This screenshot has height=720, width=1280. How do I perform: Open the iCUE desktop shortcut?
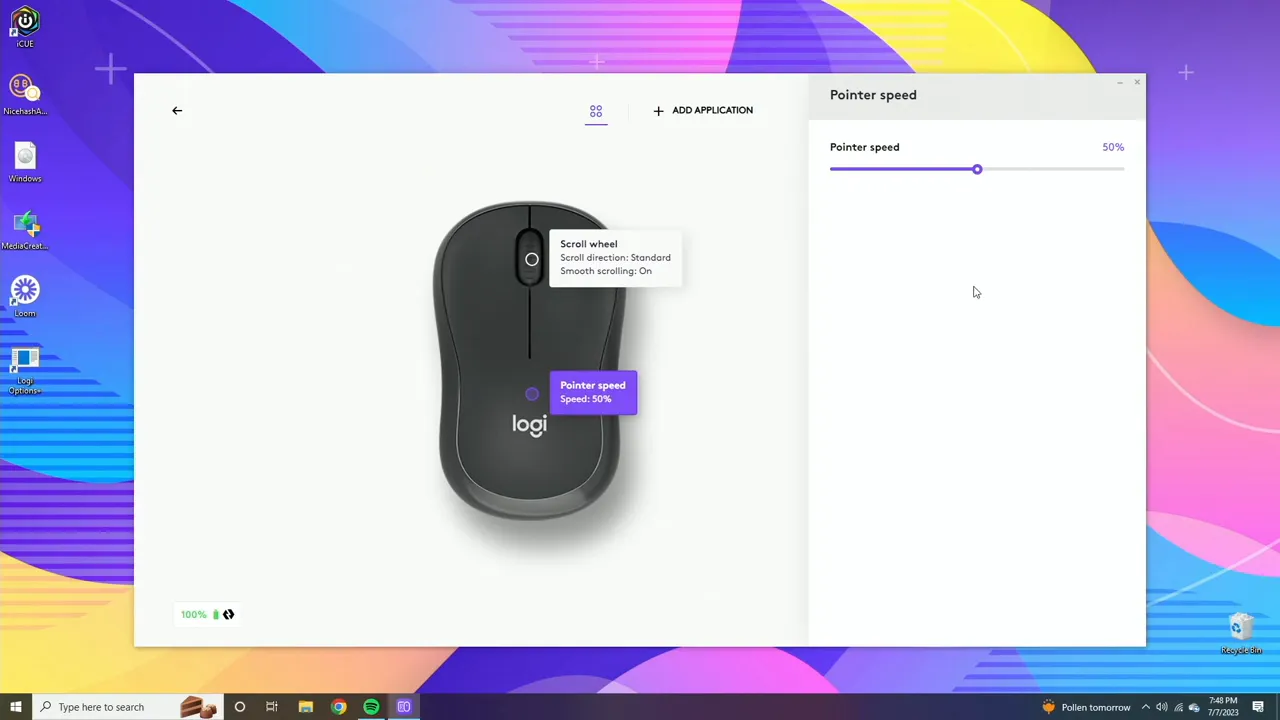(25, 27)
